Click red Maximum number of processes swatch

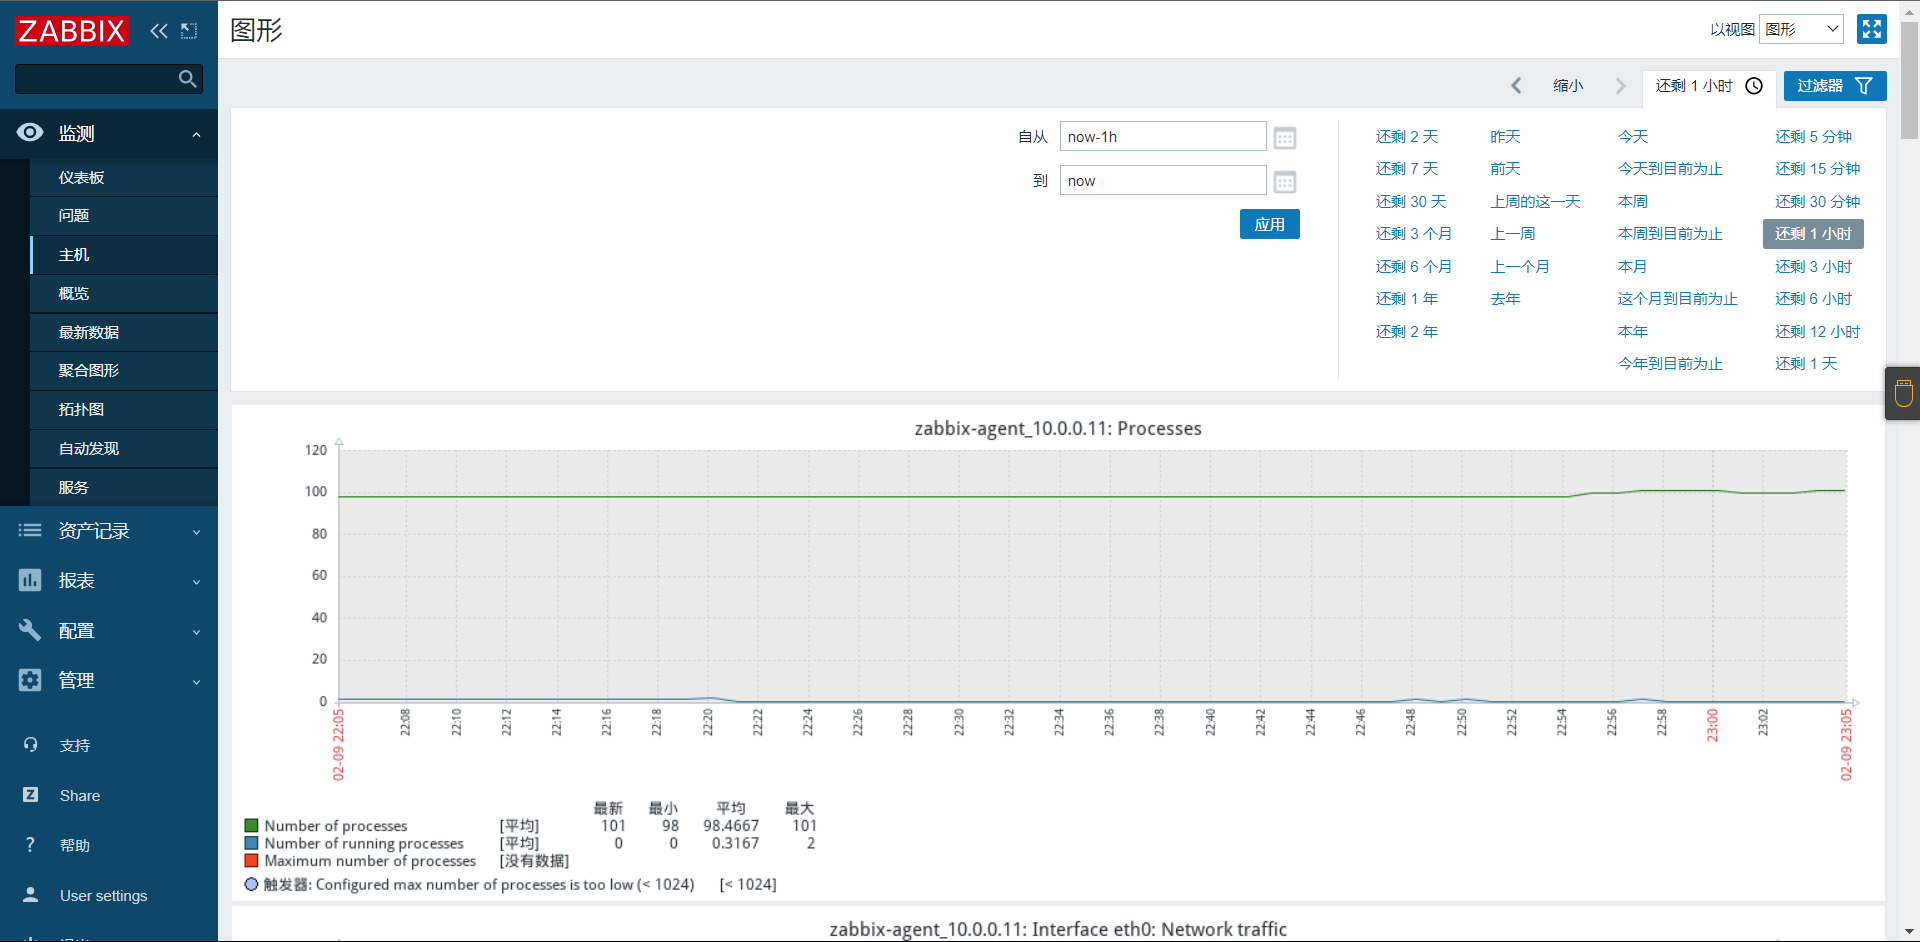coord(252,860)
